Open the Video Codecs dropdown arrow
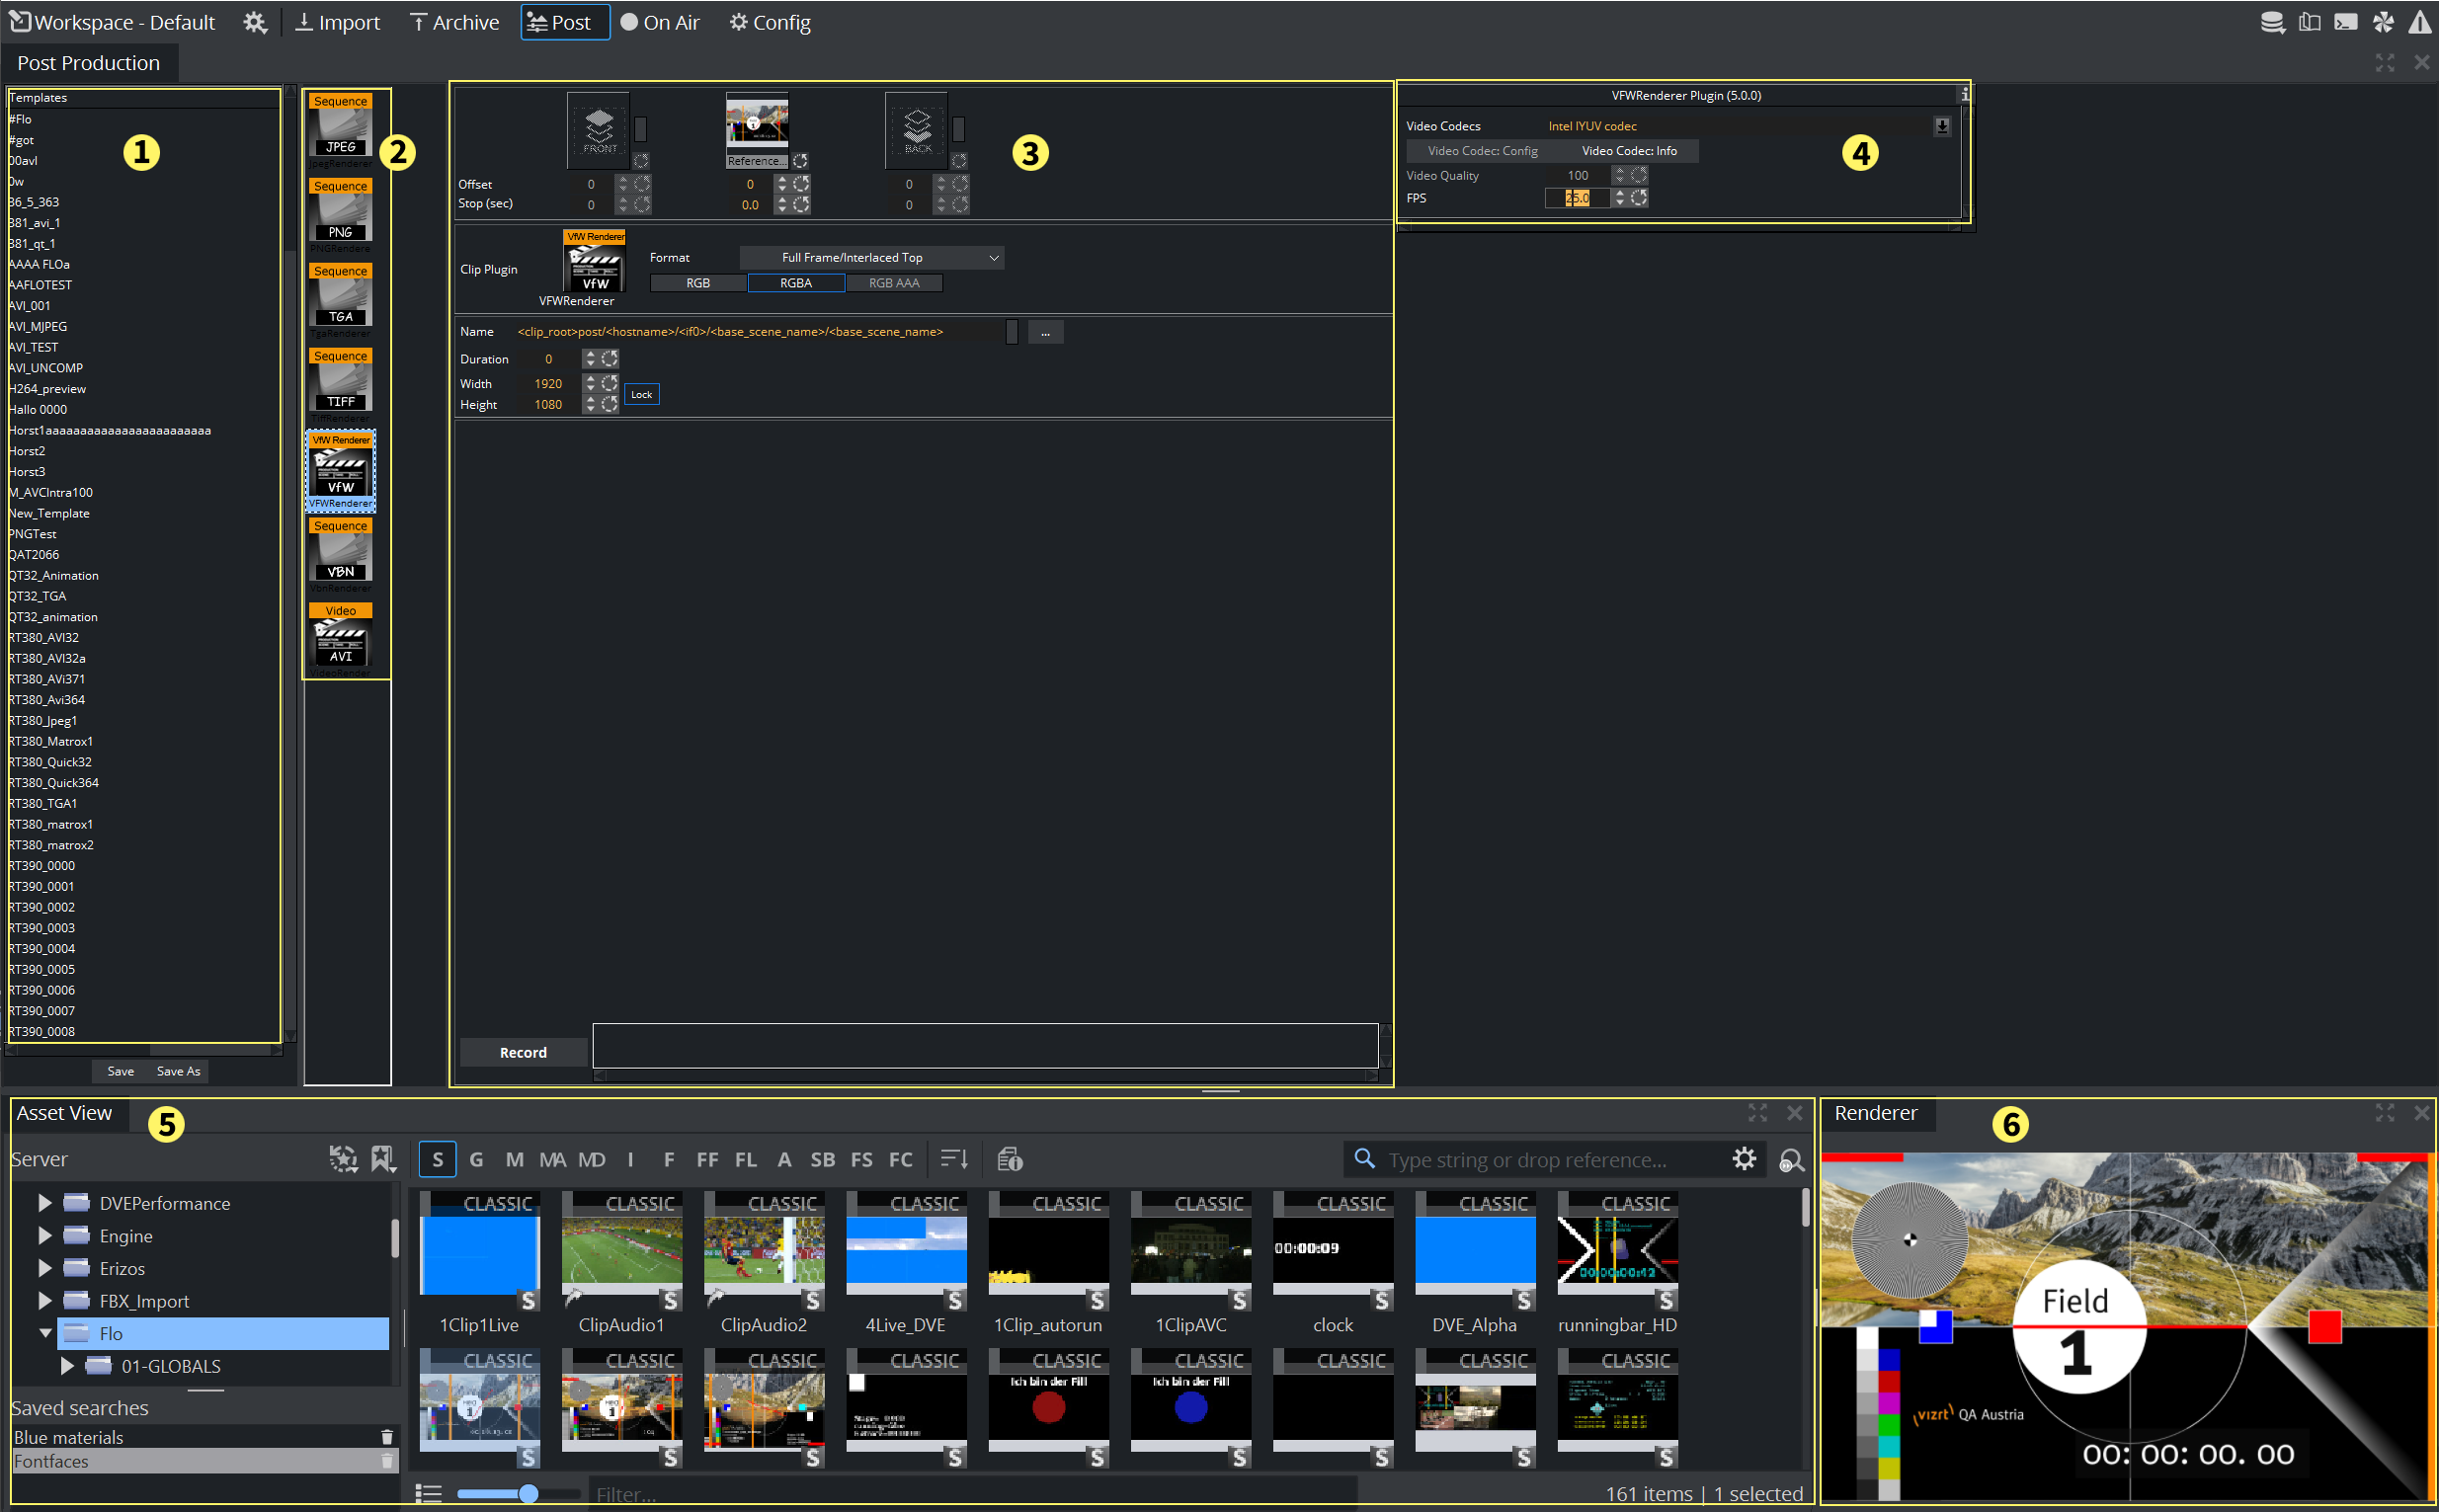Screen dimensions: 2439x1512 (x=1941, y=126)
